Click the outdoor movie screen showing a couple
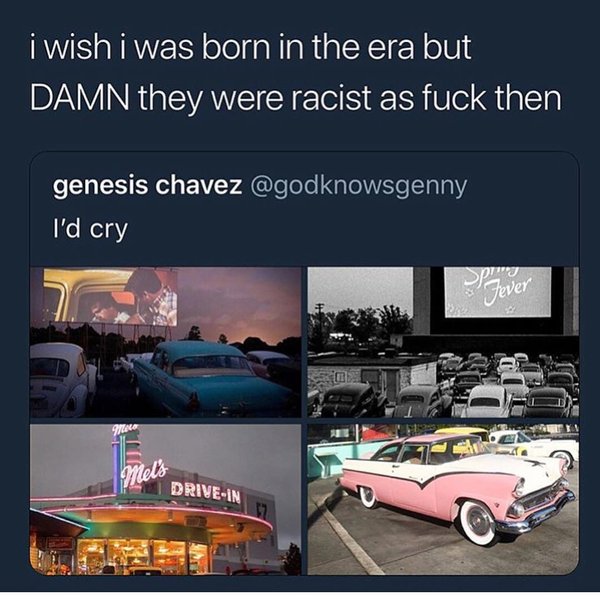Image resolution: width=600 pixels, height=600 pixels. 110,297
